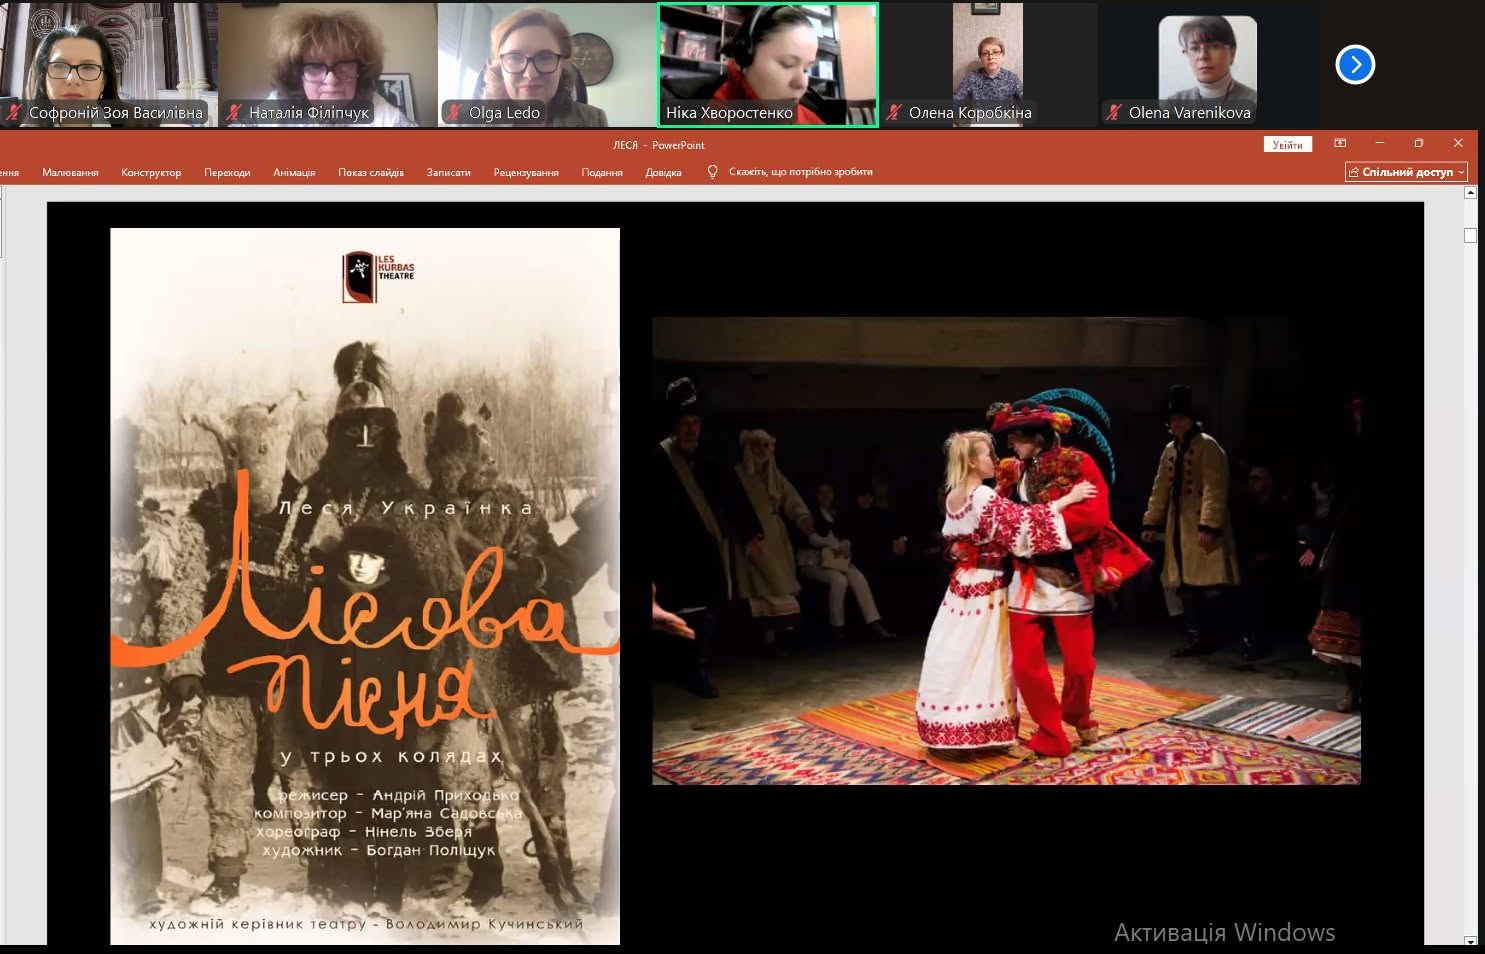Viewport: 1485px width, 954px height.
Task: Open the Рецензування ribbon tab
Action: 526,172
